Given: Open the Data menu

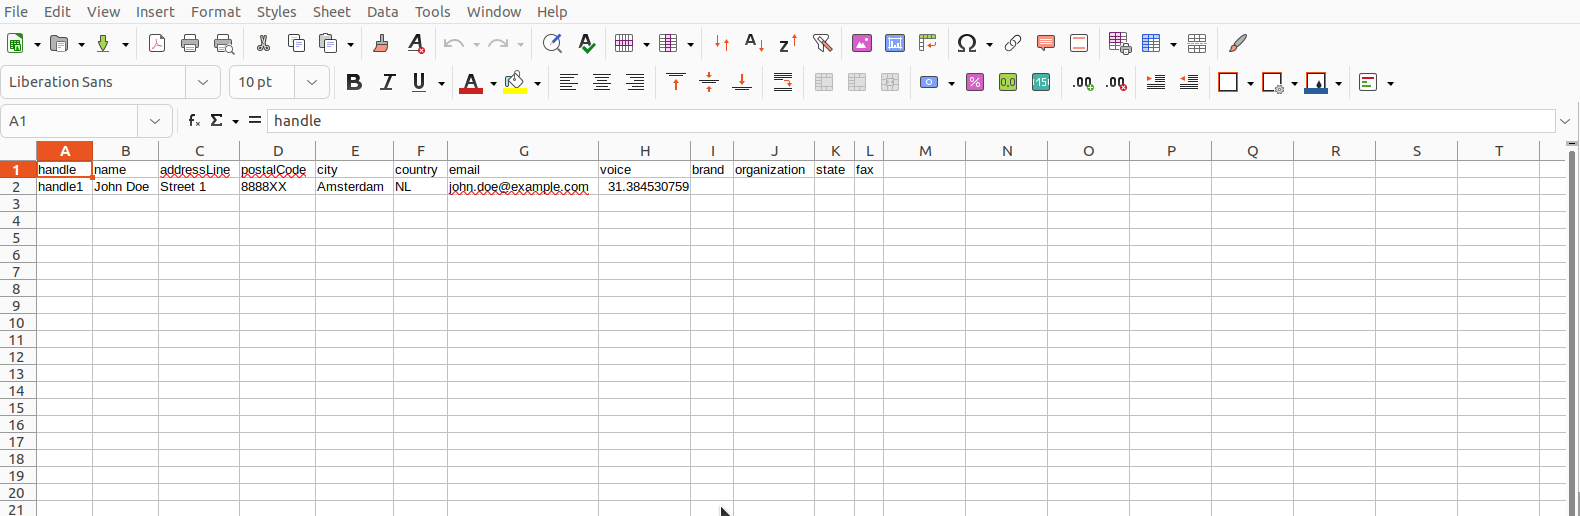Looking at the screenshot, I should coord(383,11).
